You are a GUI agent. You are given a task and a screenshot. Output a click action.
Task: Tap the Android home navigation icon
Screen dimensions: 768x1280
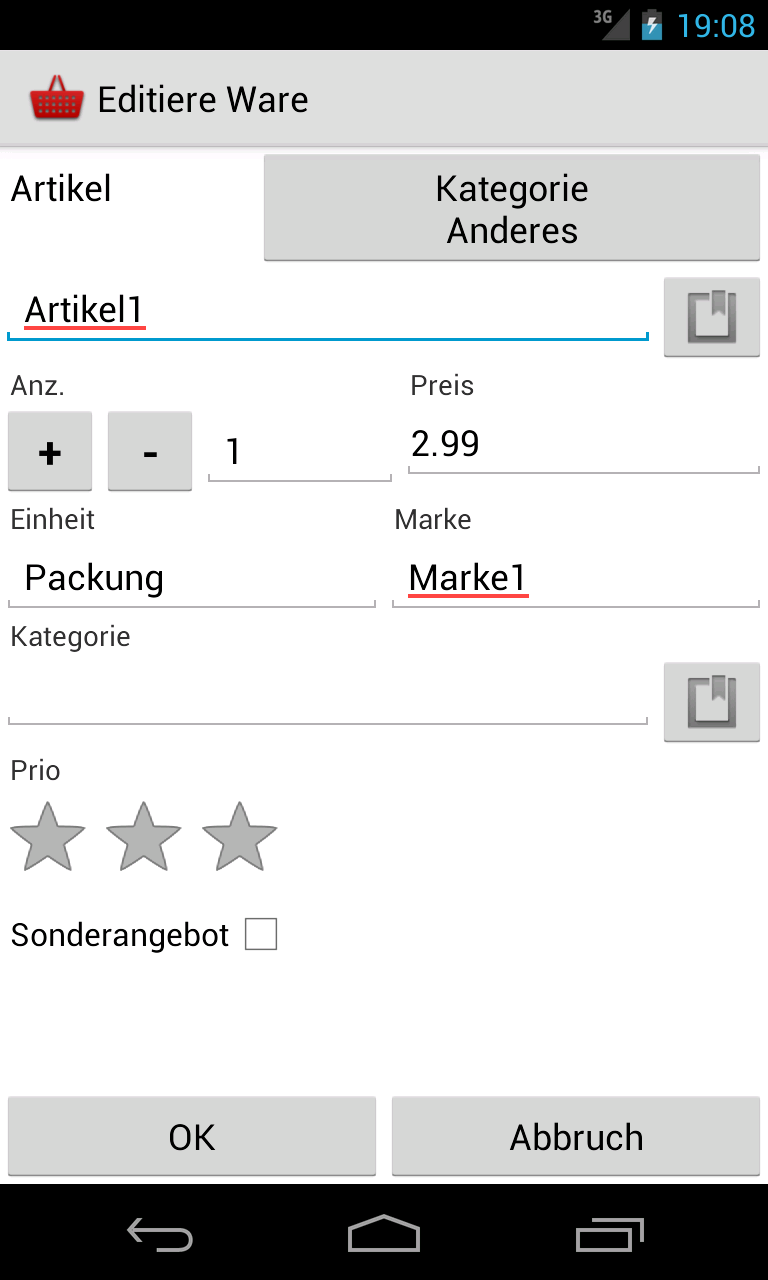[x=384, y=1234]
